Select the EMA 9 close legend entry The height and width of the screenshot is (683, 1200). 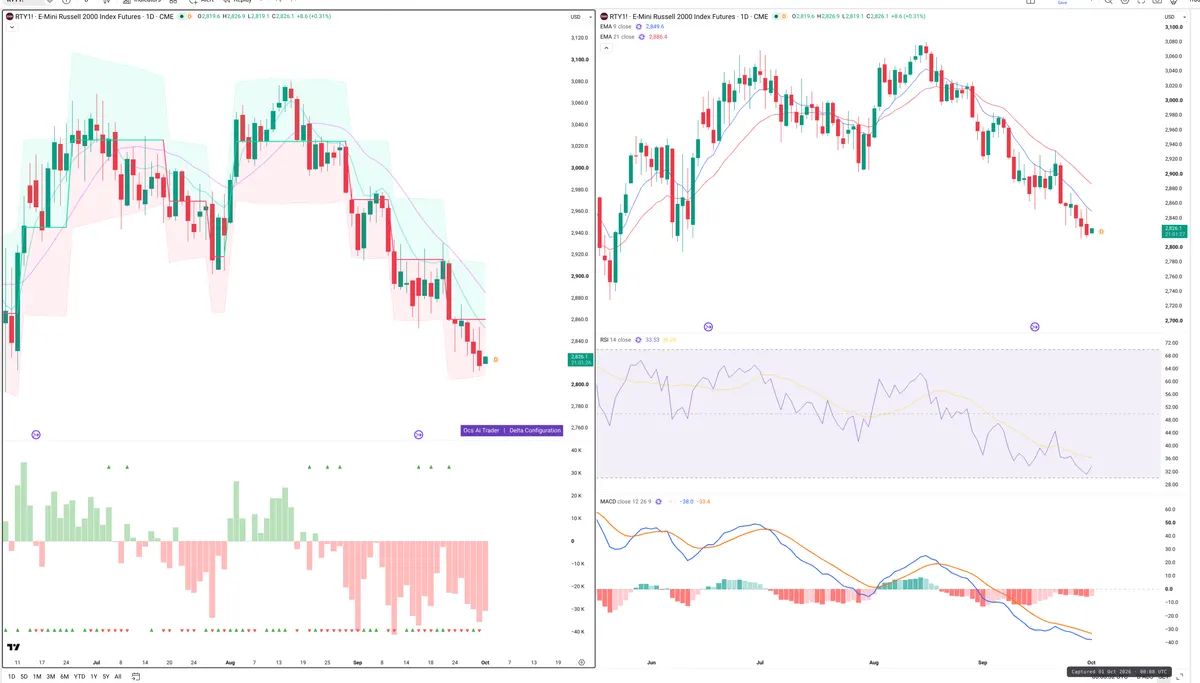[x=617, y=27]
